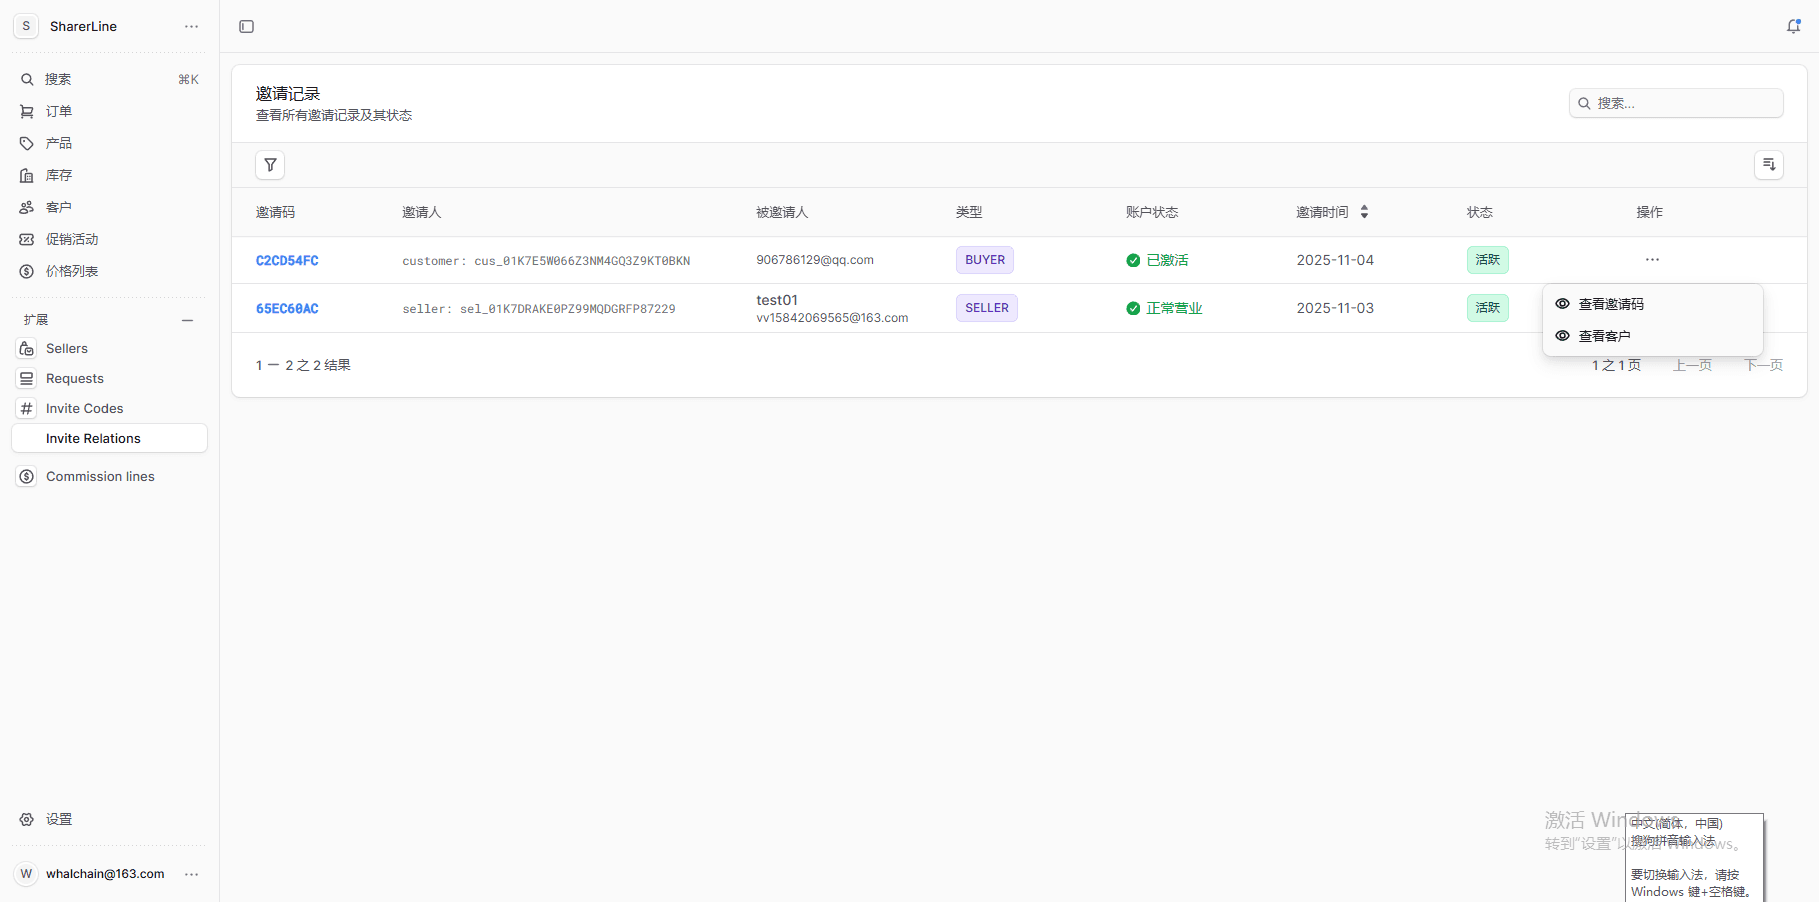
Task: Go to Invite Codes
Action: 85,409
